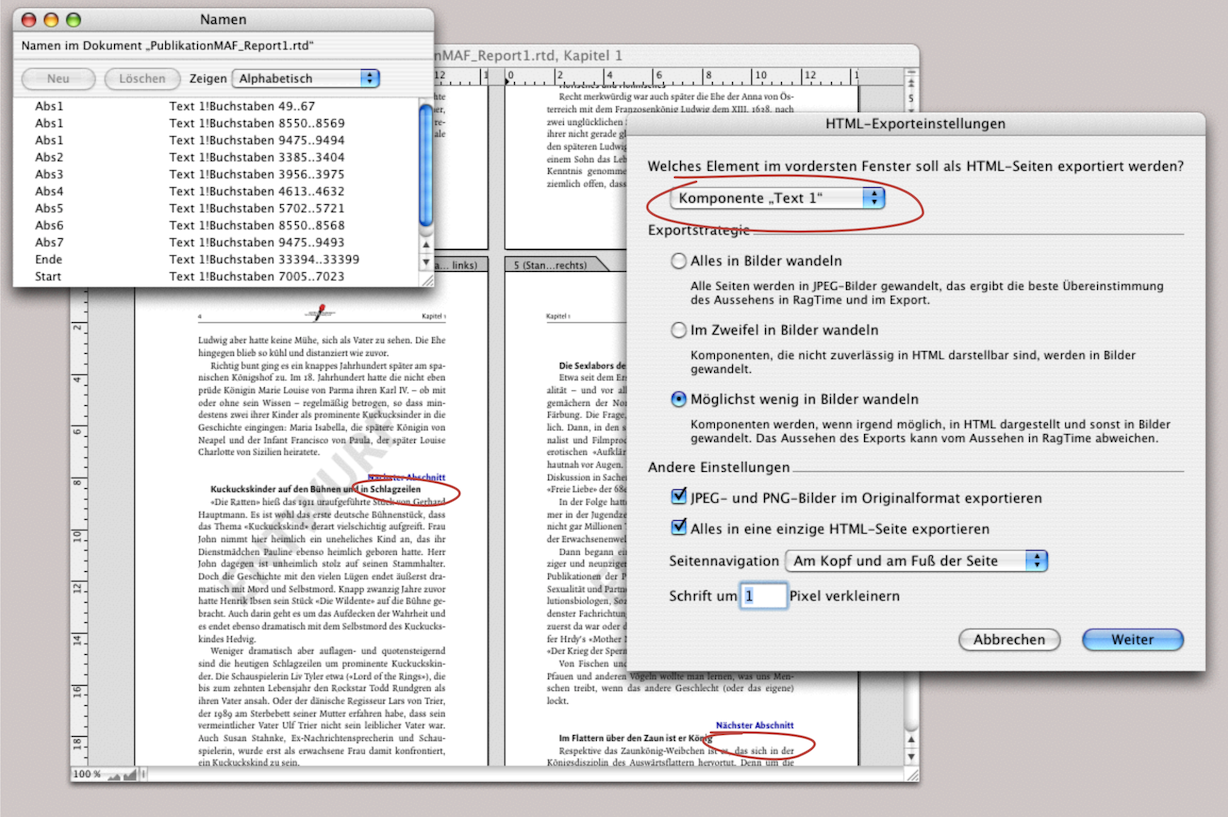Choose 'Im Zweifel in Bilder wandeln' option
1228x817 pixels.
tap(679, 330)
